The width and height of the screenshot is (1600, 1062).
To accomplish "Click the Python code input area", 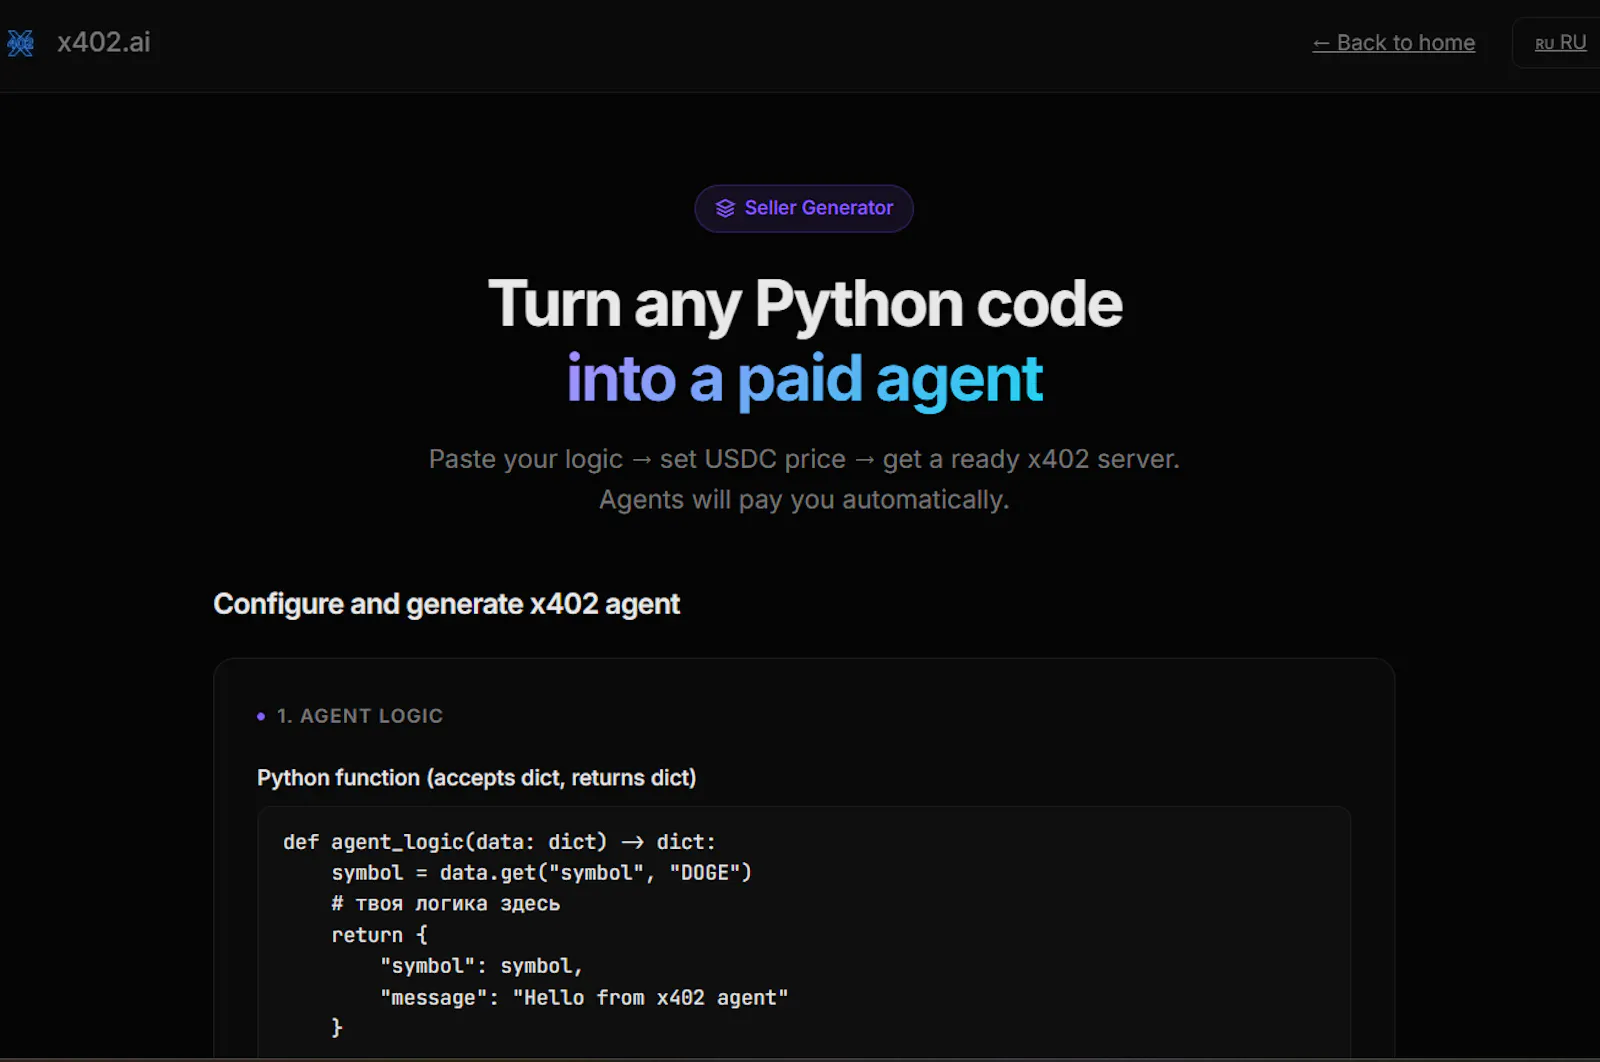I will [804, 934].
